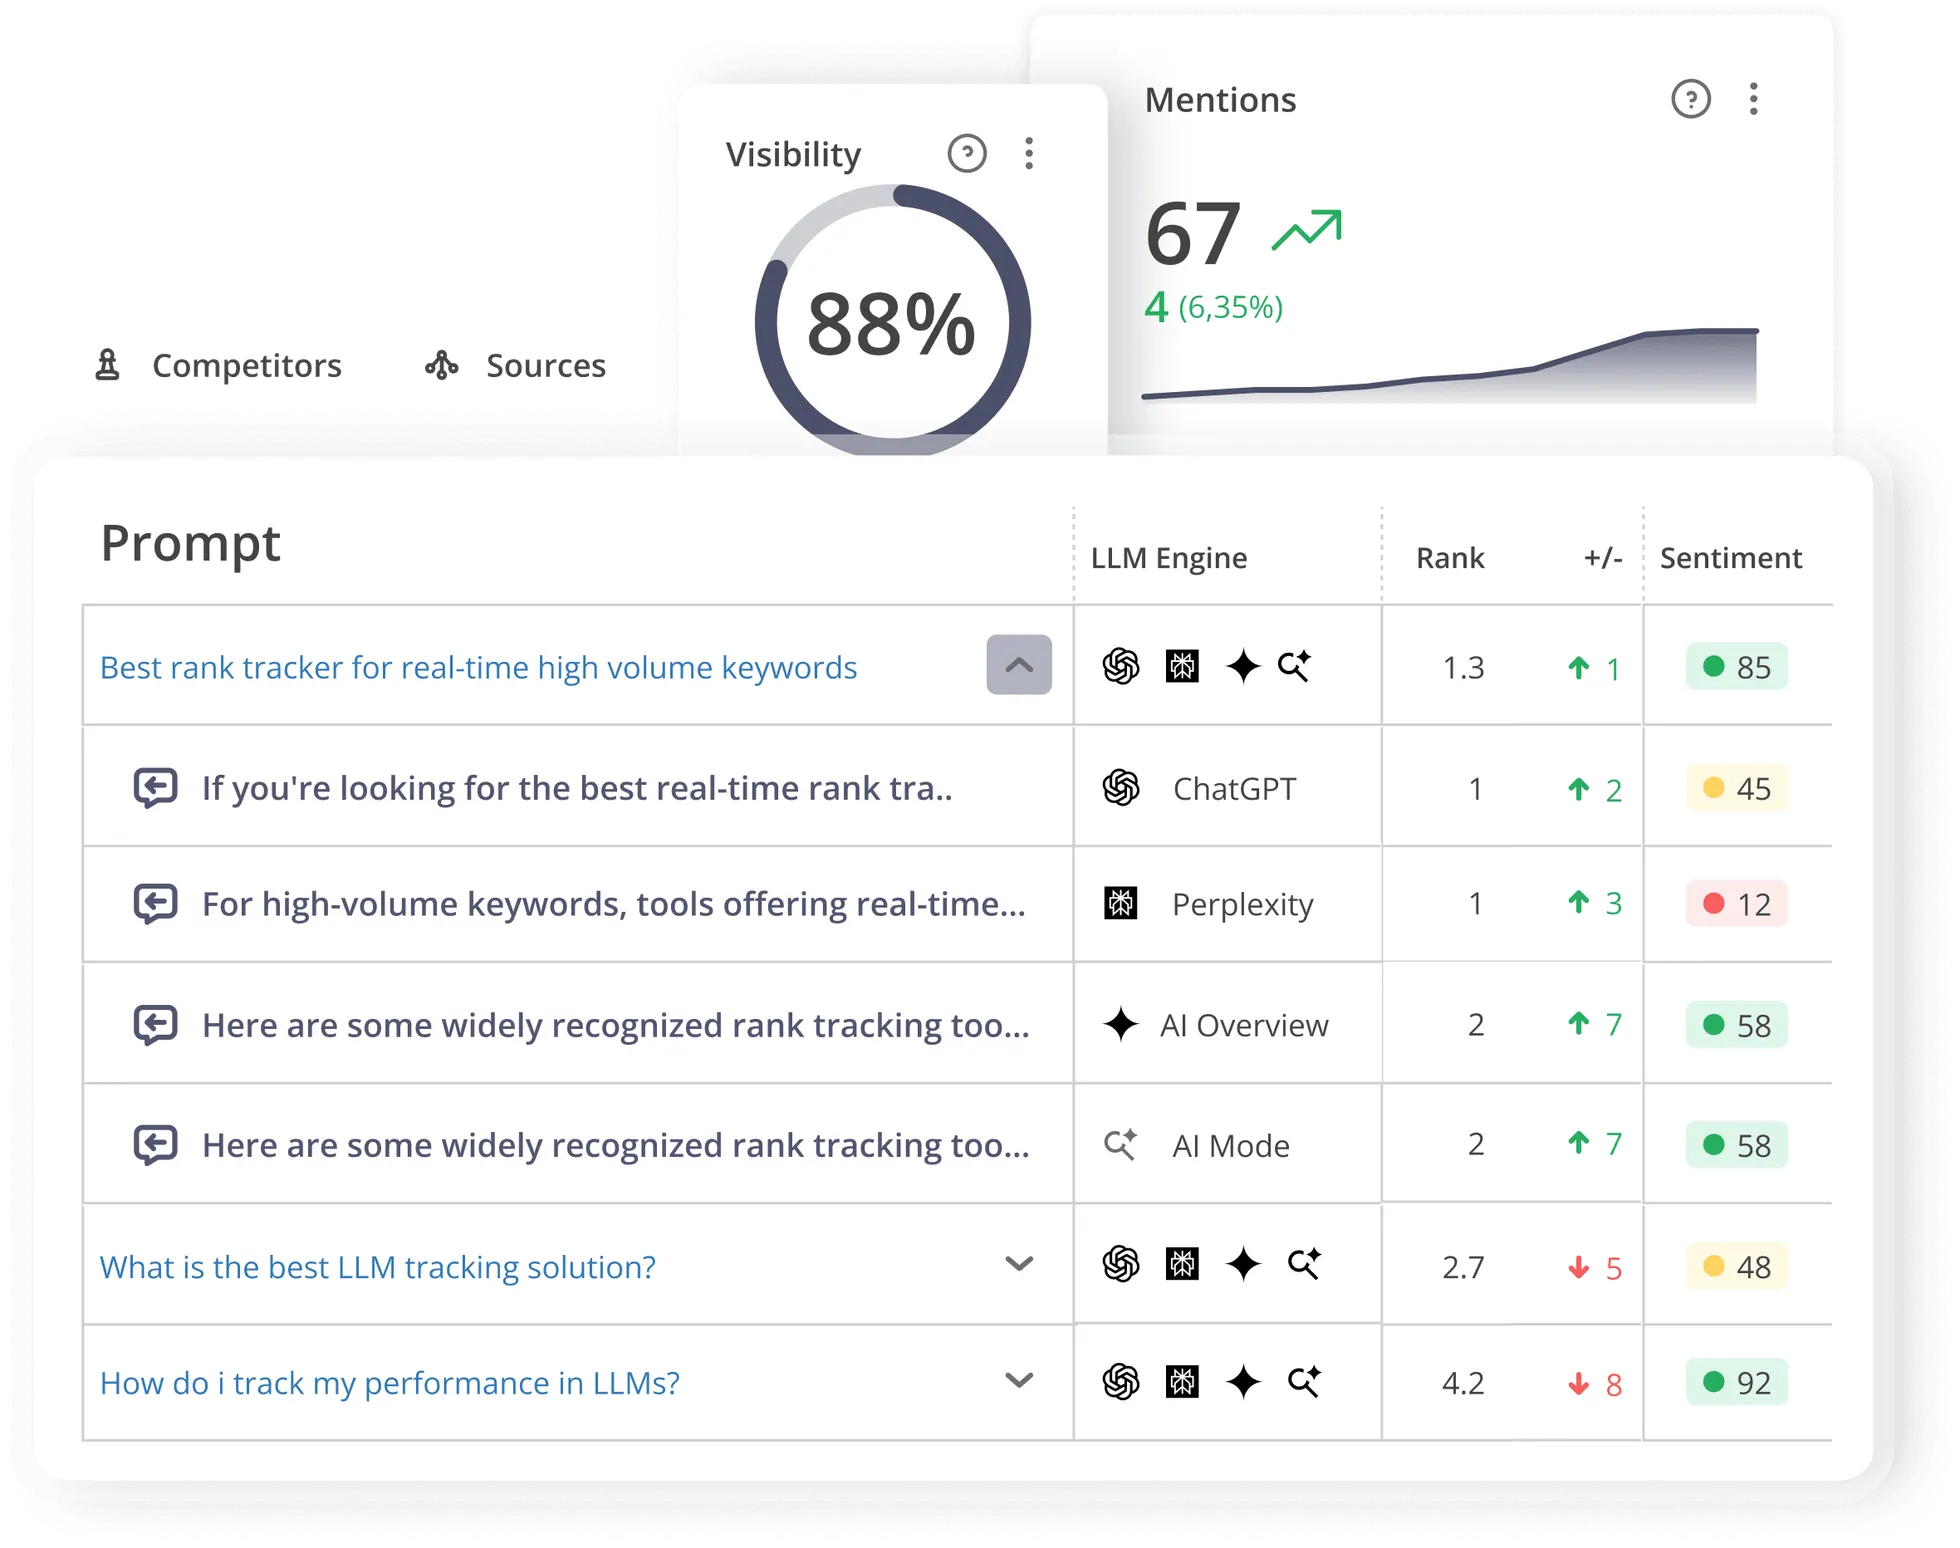Click the AI Mode icon

[1121, 1144]
